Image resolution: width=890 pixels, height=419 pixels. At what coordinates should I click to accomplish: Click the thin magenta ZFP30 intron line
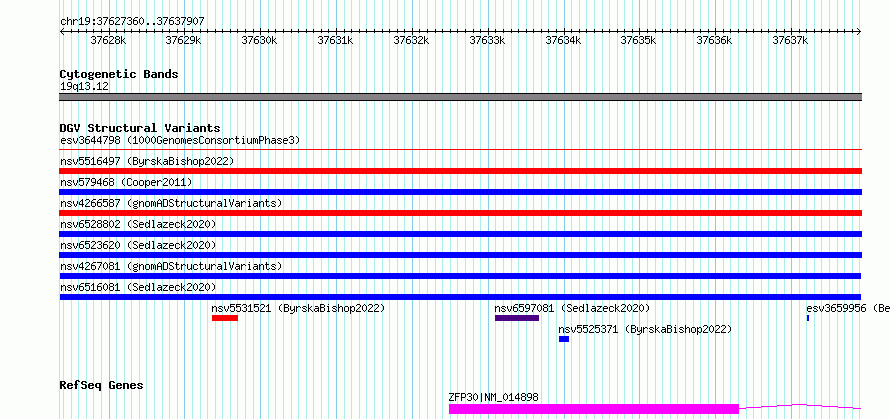[800, 406]
